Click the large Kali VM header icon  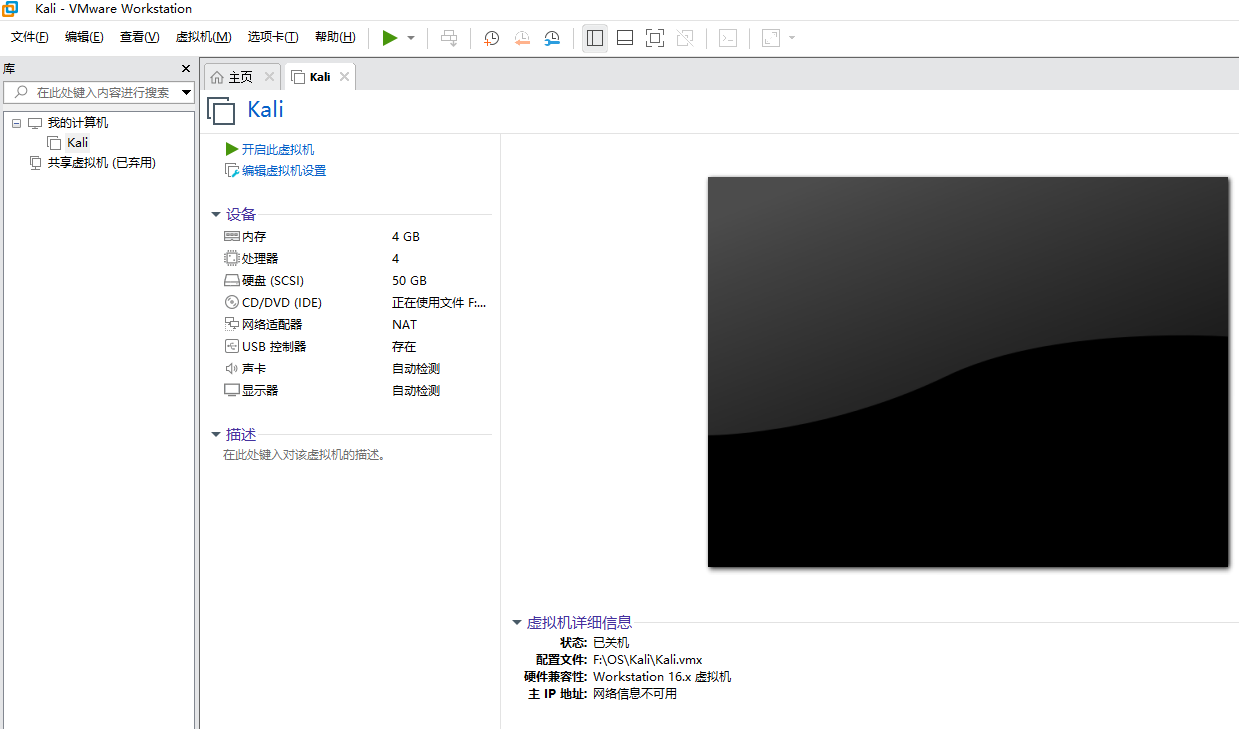click(221, 110)
